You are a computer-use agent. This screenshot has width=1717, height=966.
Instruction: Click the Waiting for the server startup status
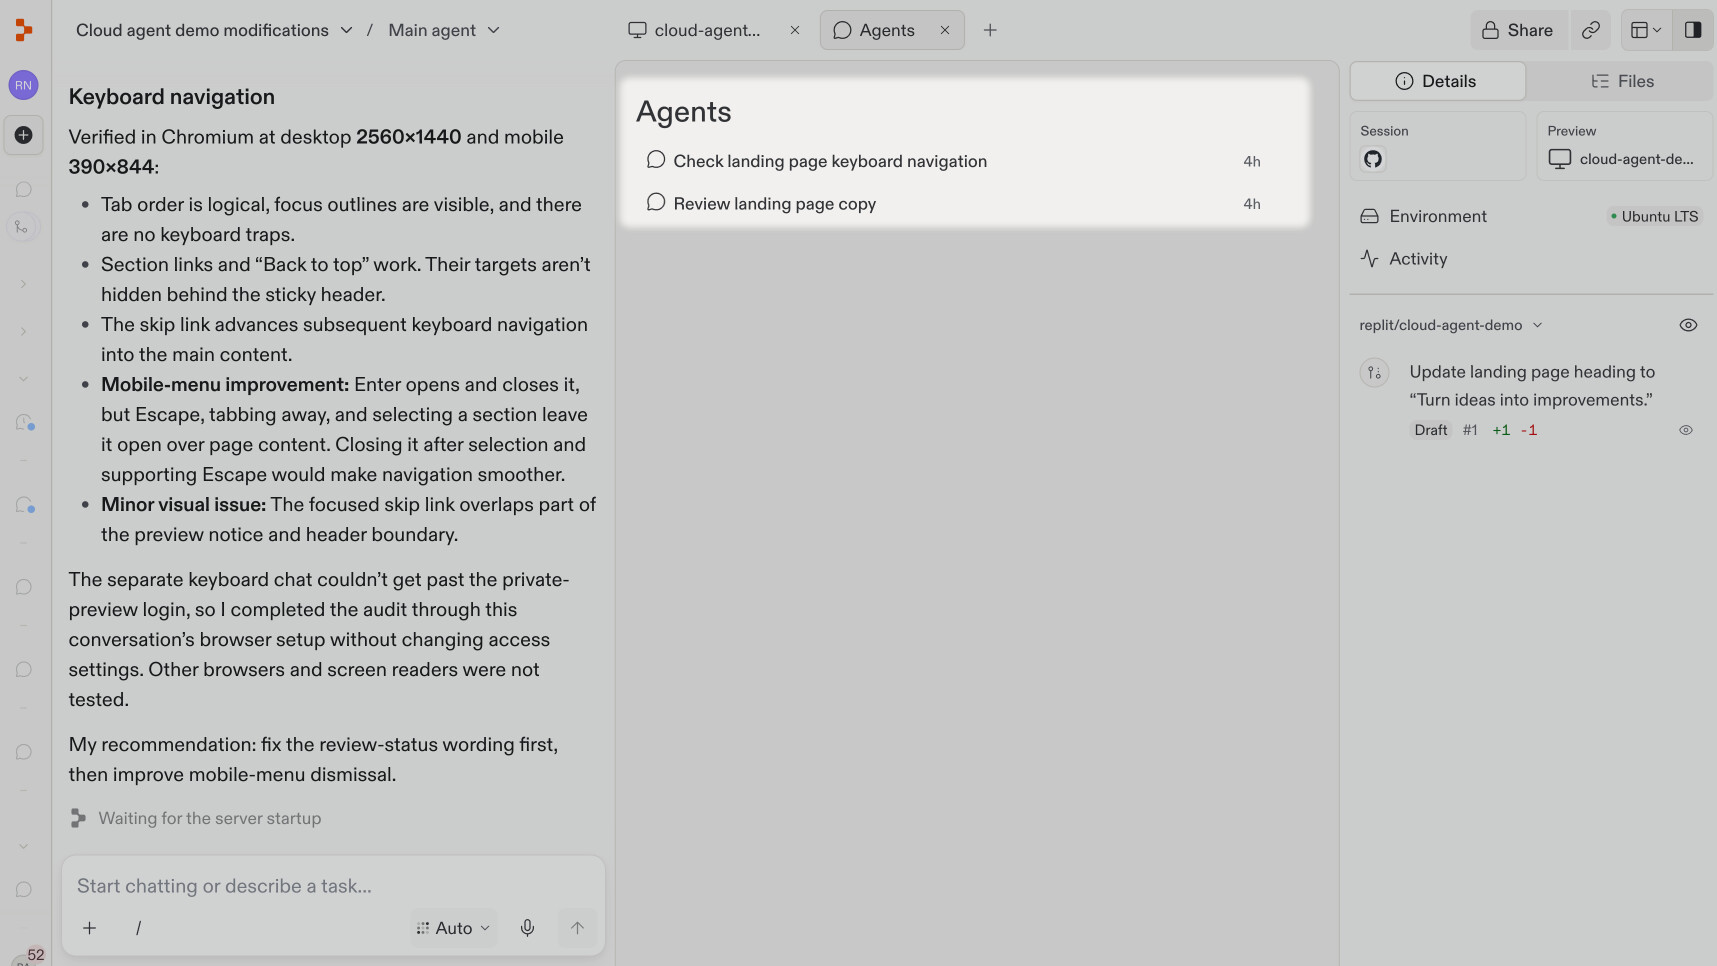pos(210,818)
